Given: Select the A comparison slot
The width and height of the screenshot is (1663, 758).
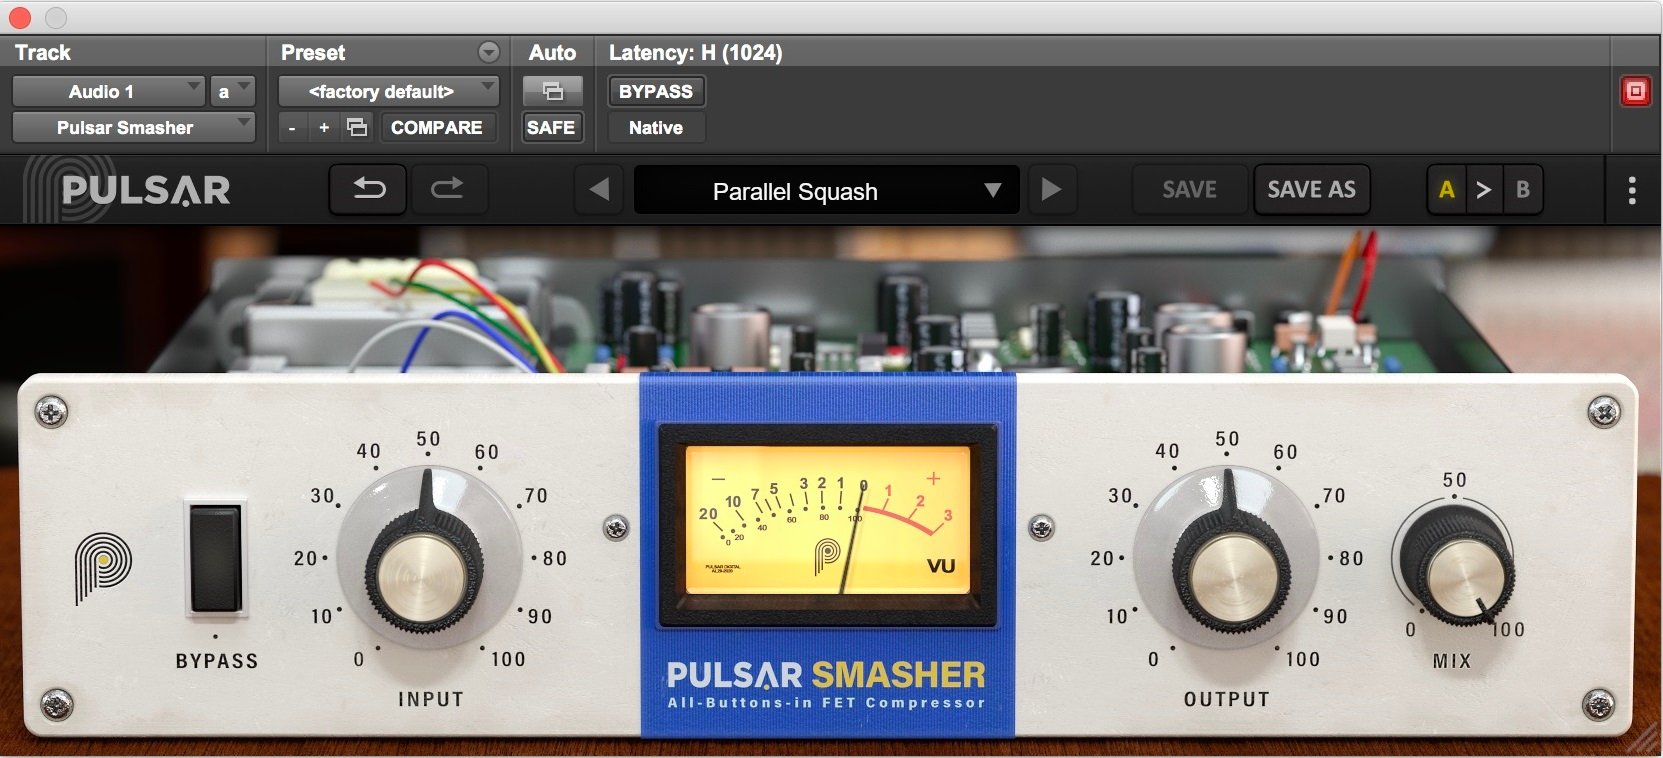Looking at the screenshot, I should [1446, 190].
